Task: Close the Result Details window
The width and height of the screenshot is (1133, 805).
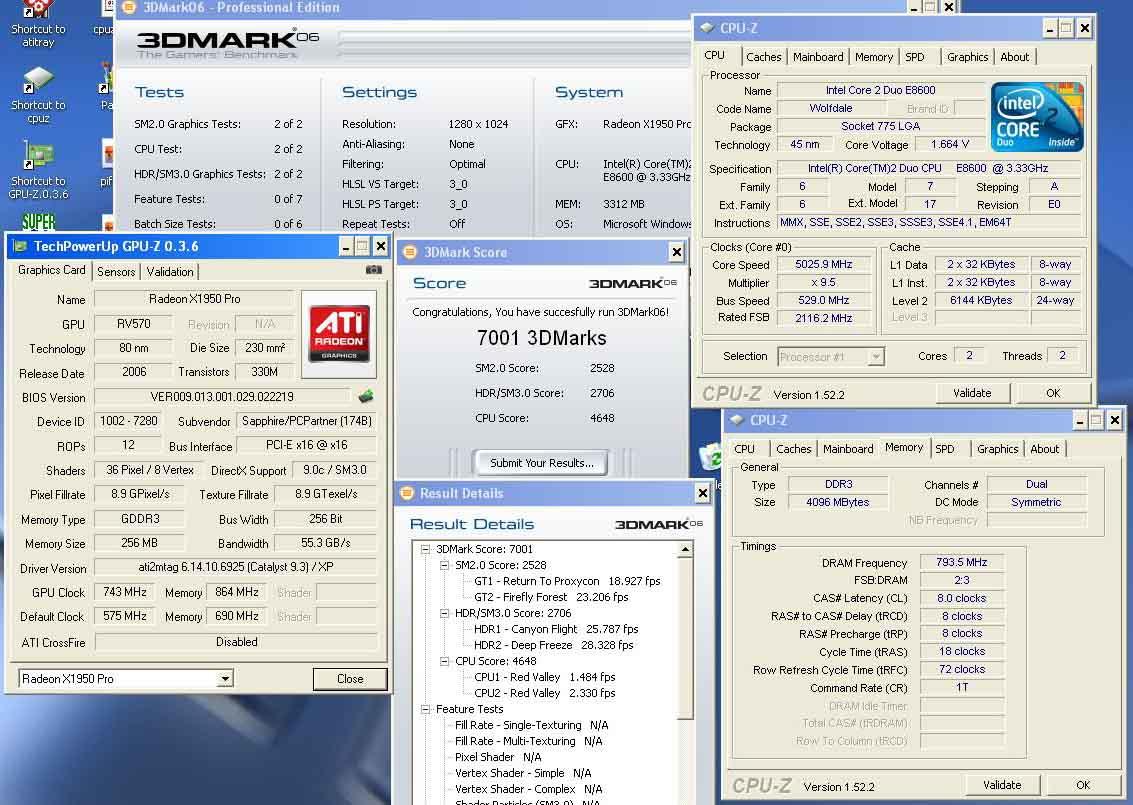Action: tap(702, 494)
